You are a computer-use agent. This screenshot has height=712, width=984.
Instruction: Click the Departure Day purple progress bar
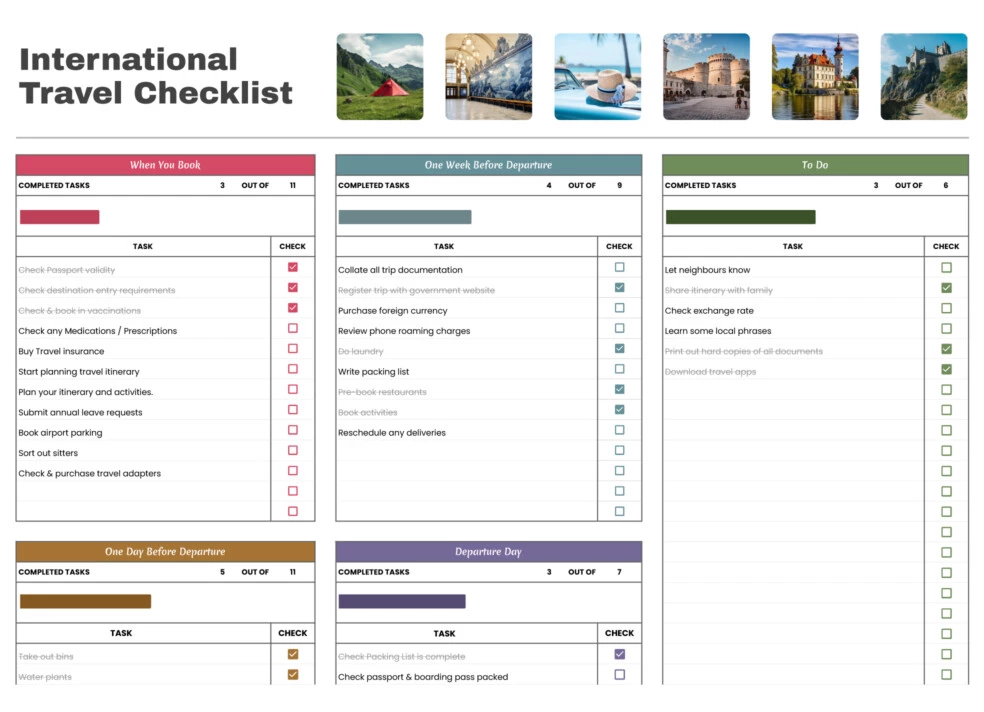click(402, 602)
